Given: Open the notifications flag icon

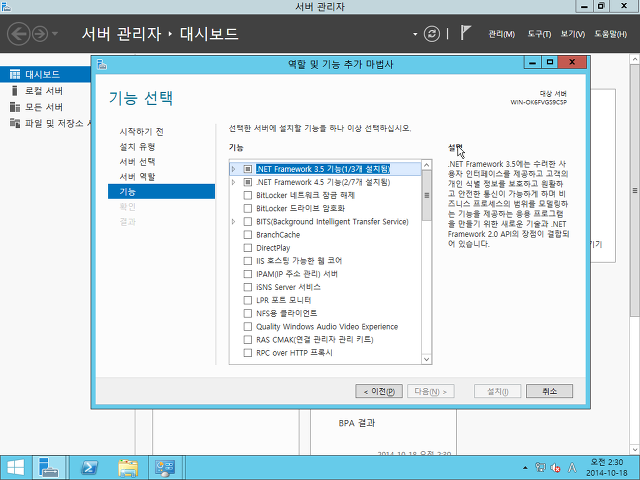Looking at the screenshot, I should (x=465, y=33).
